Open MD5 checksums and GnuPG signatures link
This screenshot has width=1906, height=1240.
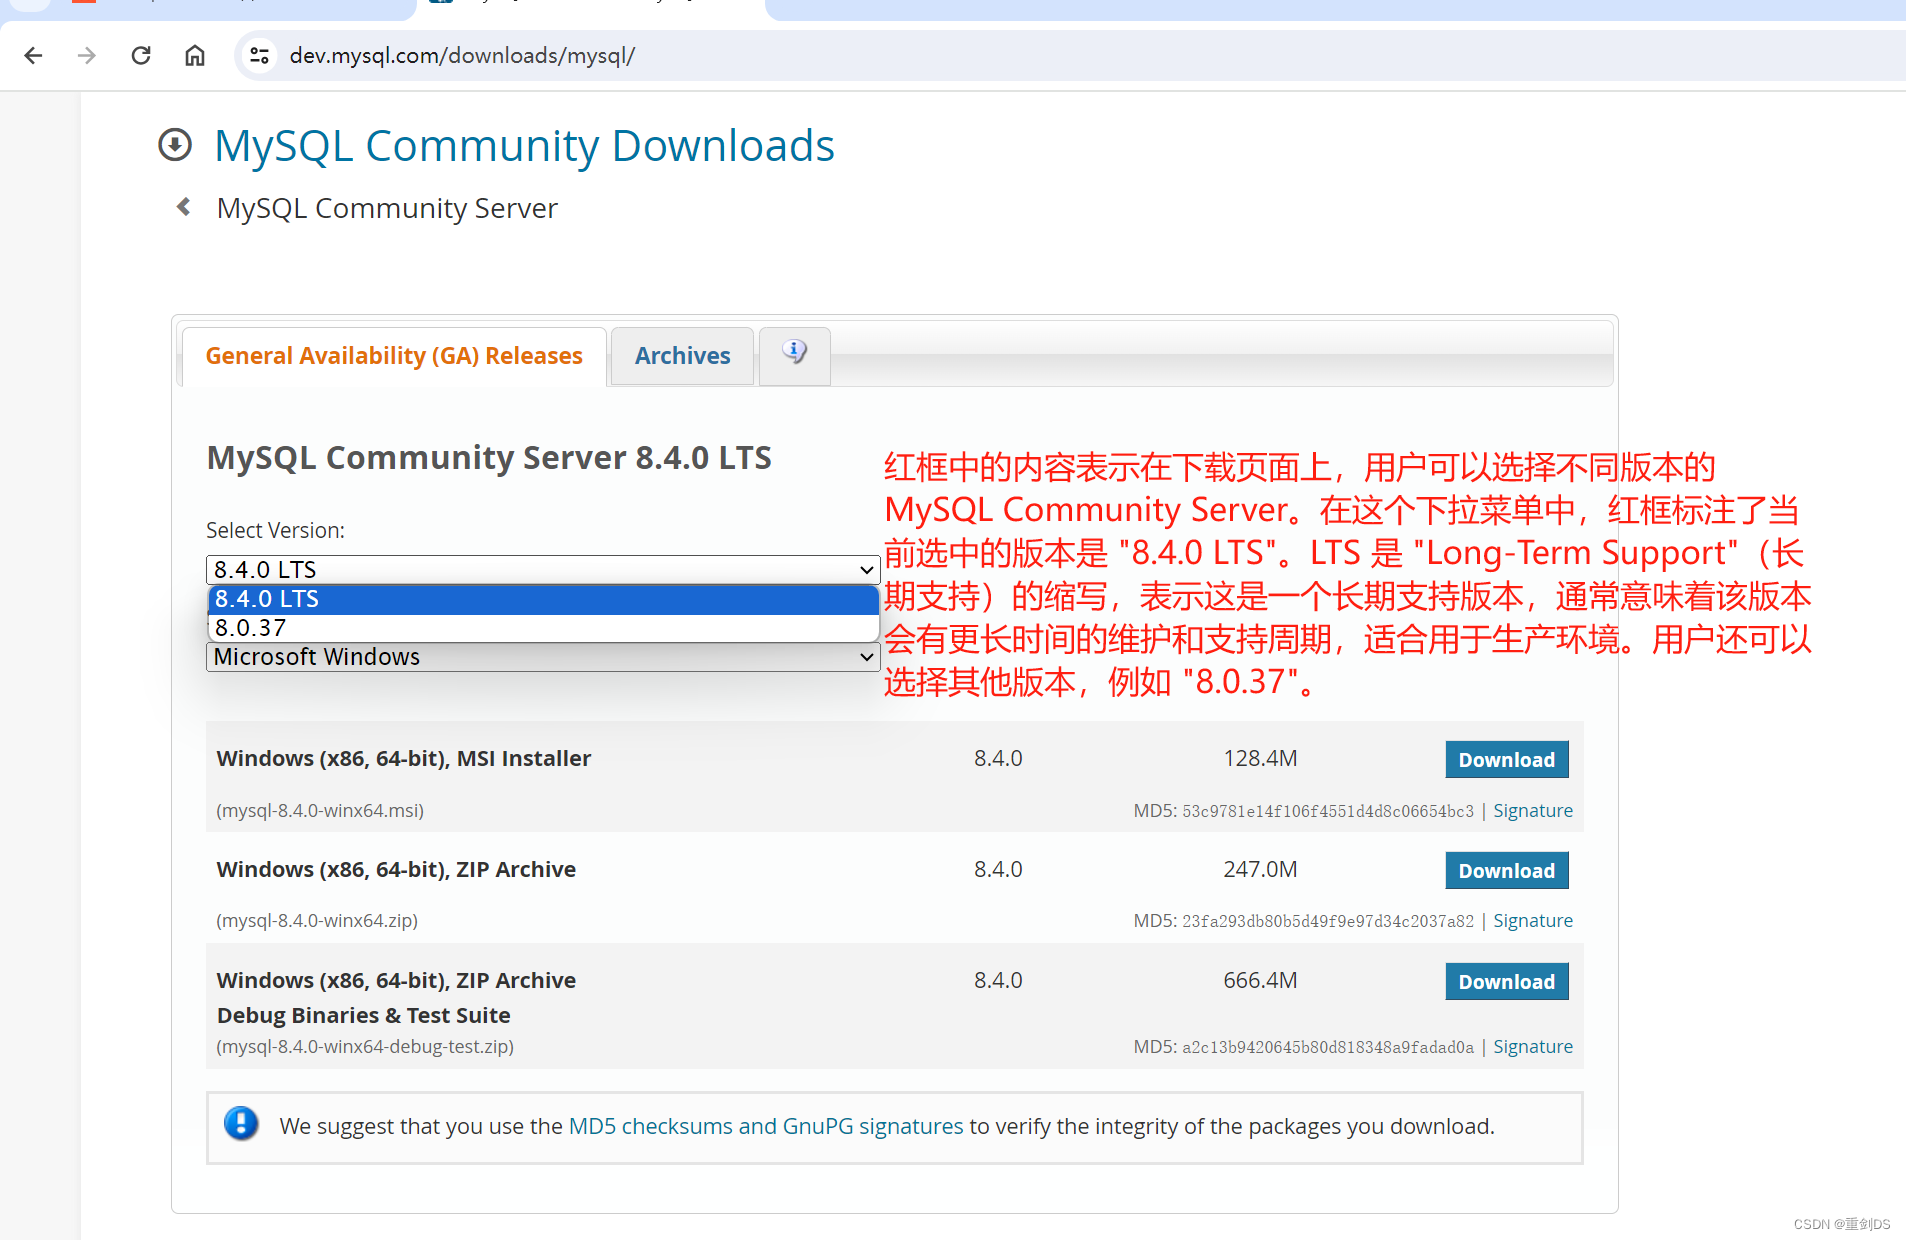[766, 1126]
